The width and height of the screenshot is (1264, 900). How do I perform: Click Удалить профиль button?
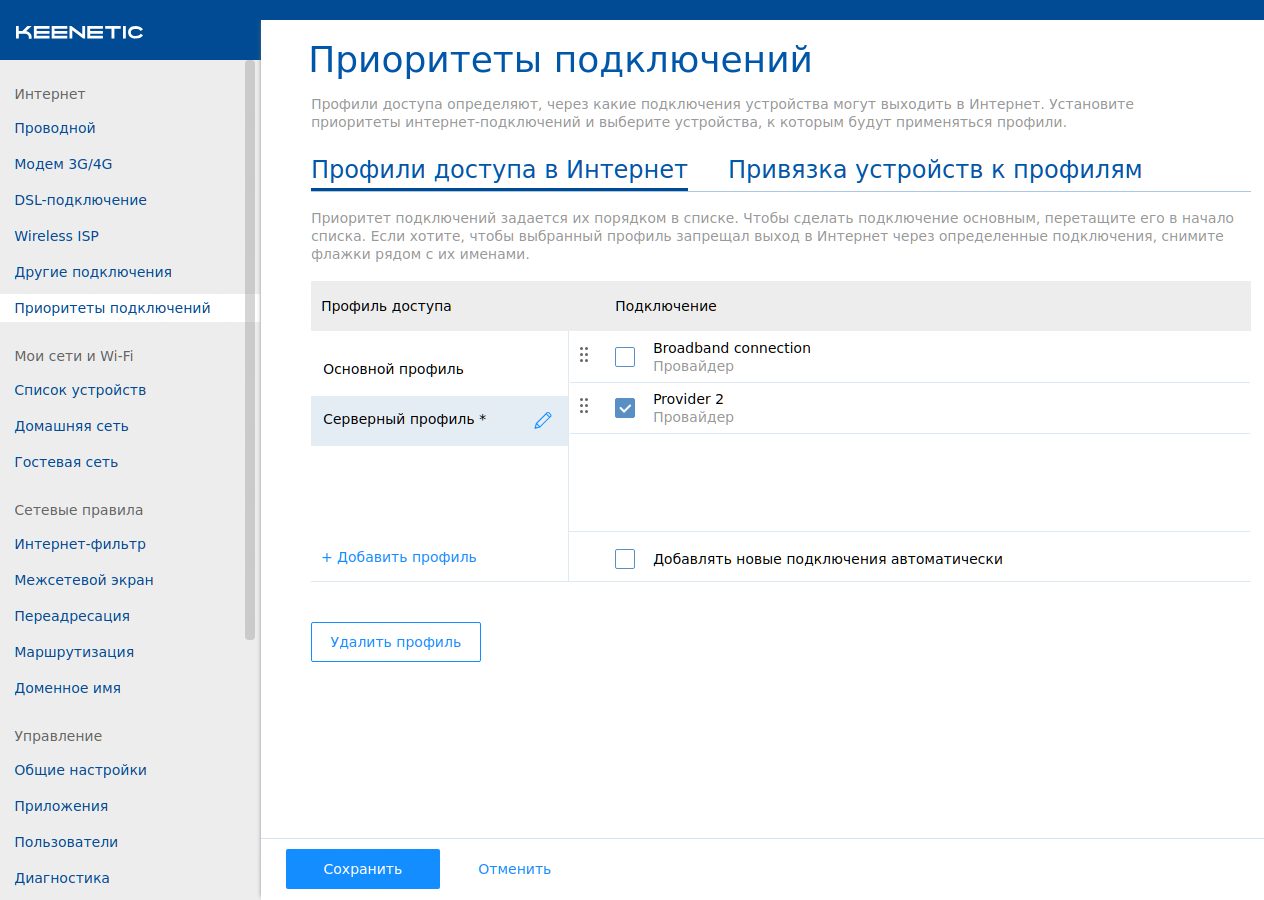pos(396,642)
